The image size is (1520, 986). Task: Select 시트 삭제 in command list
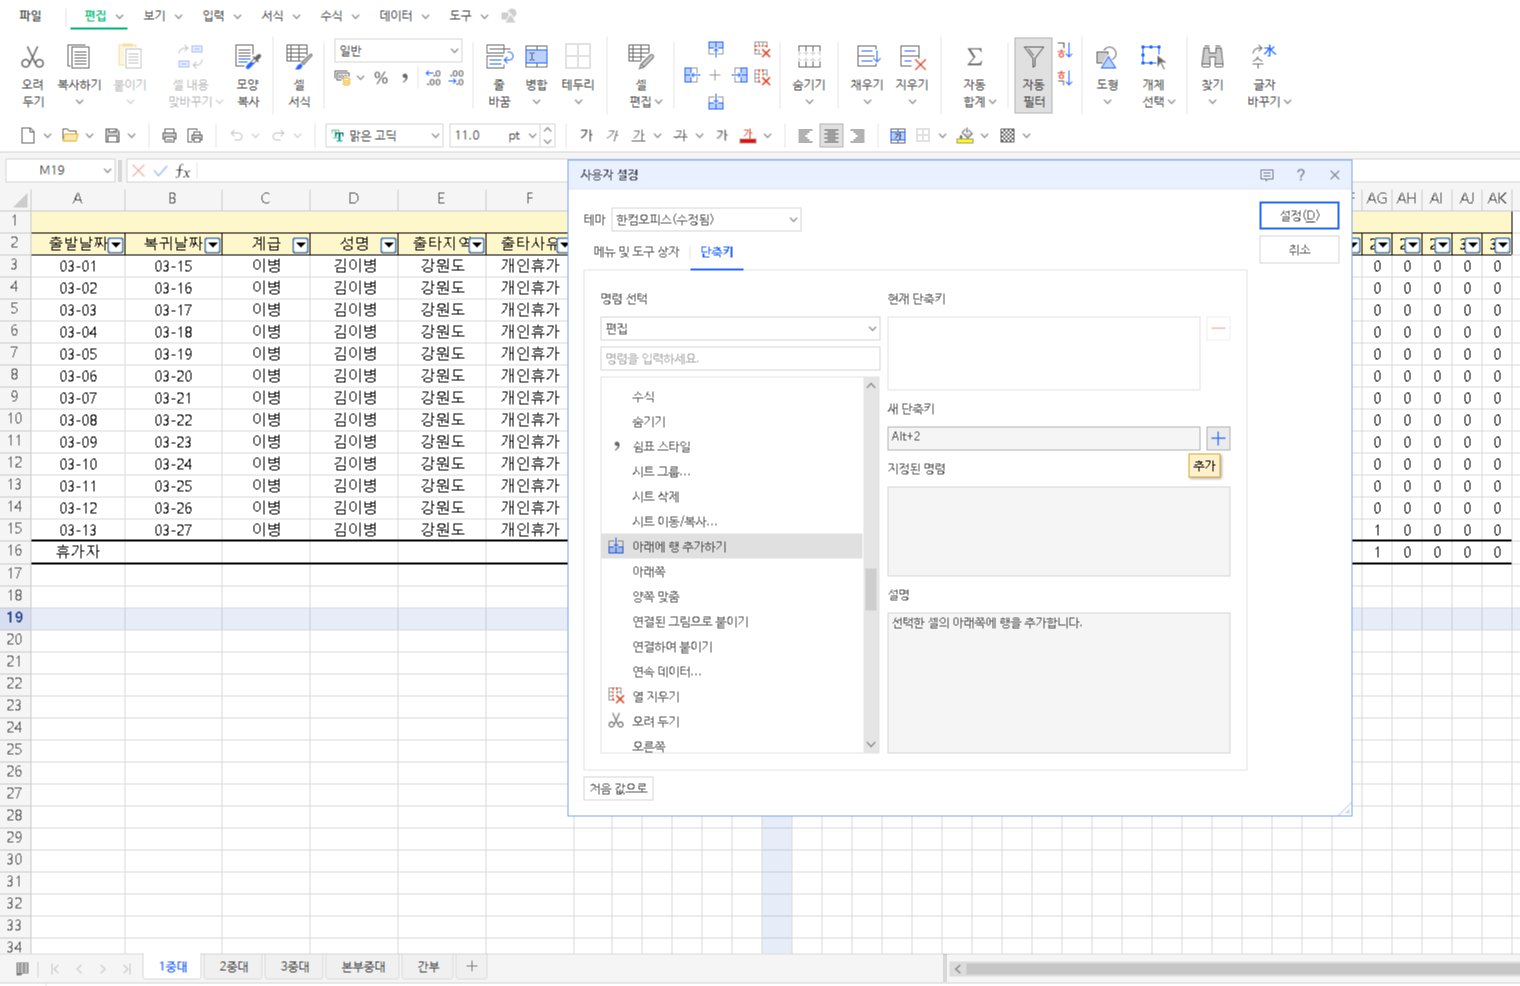(731, 496)
